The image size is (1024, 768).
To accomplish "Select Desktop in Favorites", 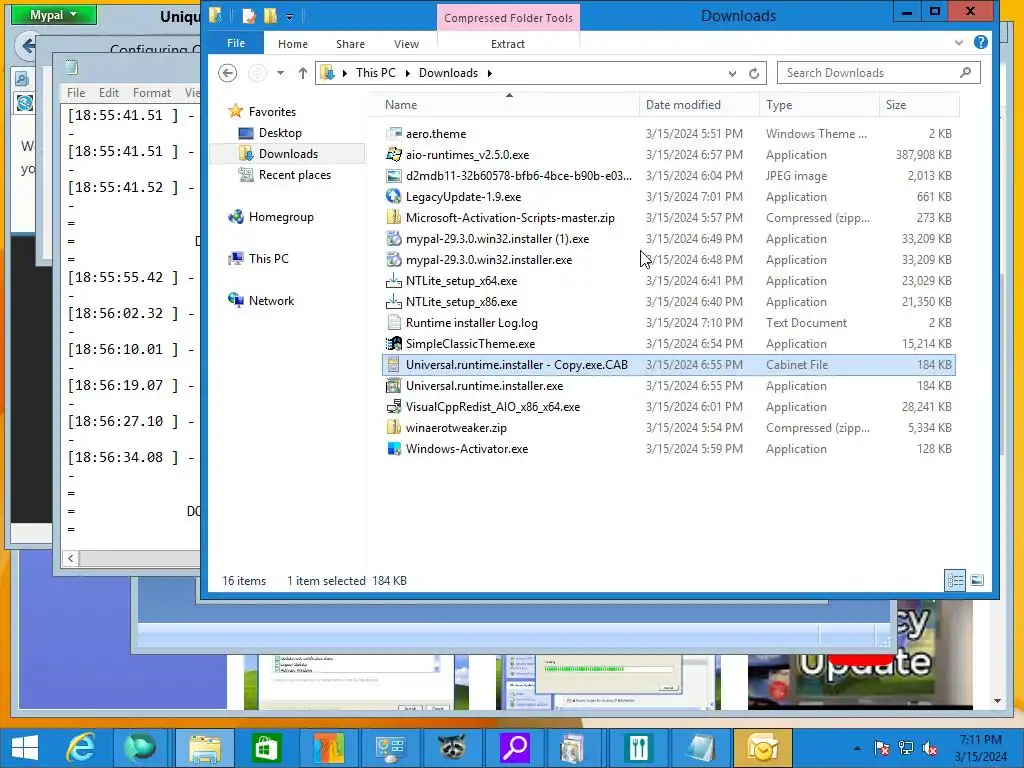I will click(x=280, y=133).
